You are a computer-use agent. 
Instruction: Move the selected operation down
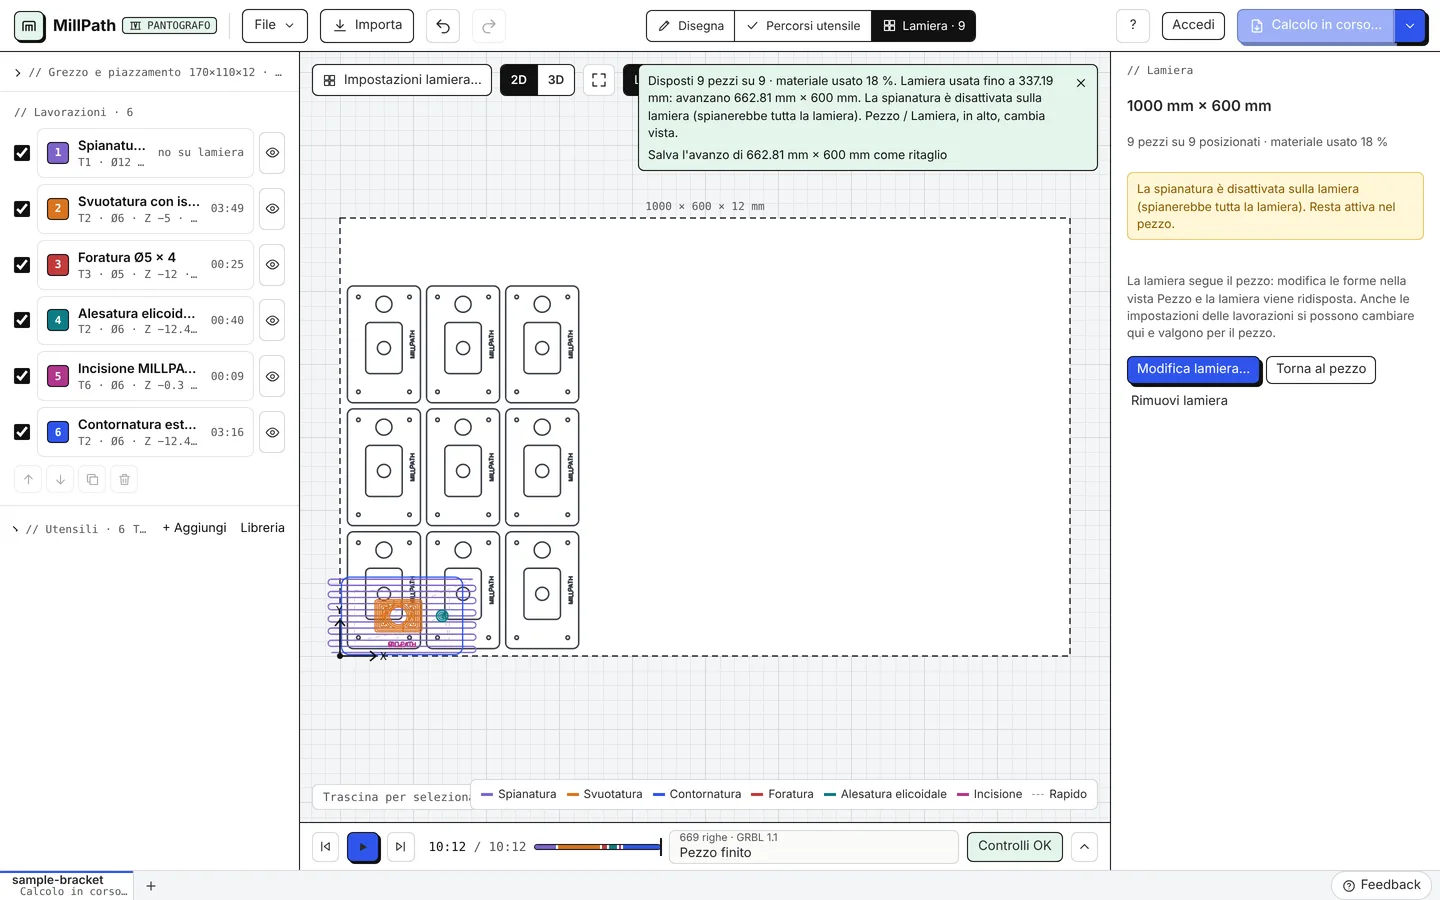[x=60, y=480]
